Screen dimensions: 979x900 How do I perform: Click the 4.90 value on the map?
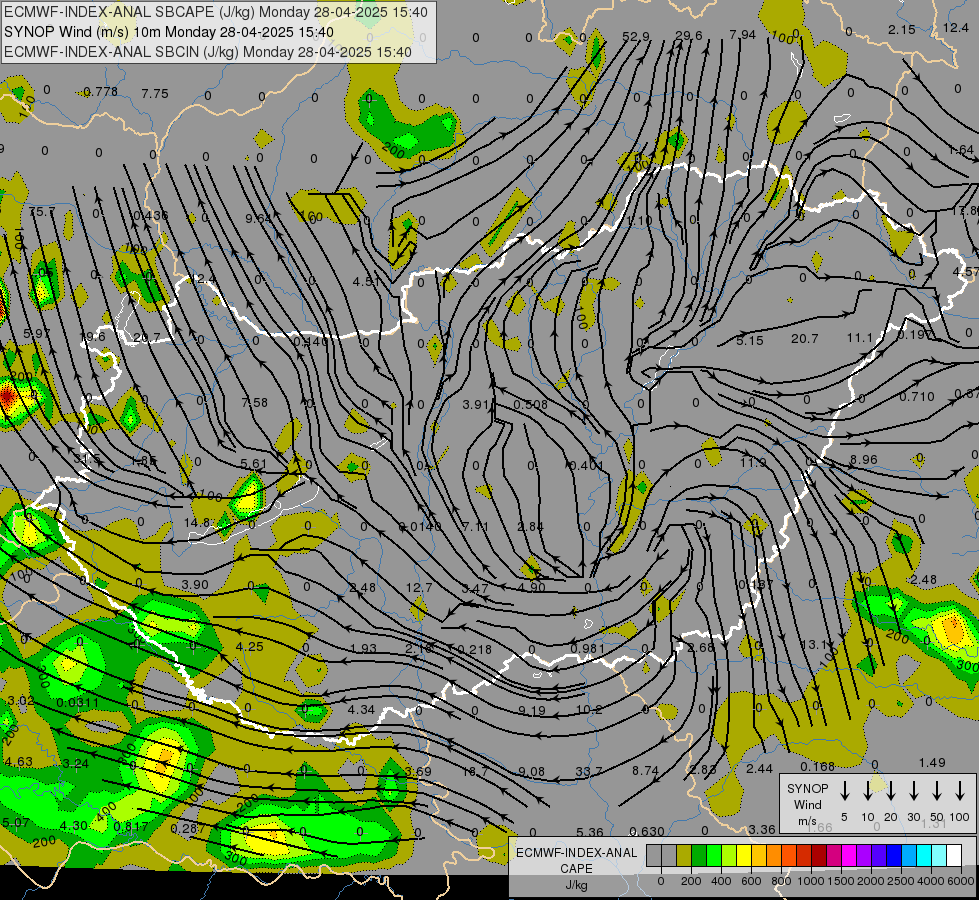(532, 587)
